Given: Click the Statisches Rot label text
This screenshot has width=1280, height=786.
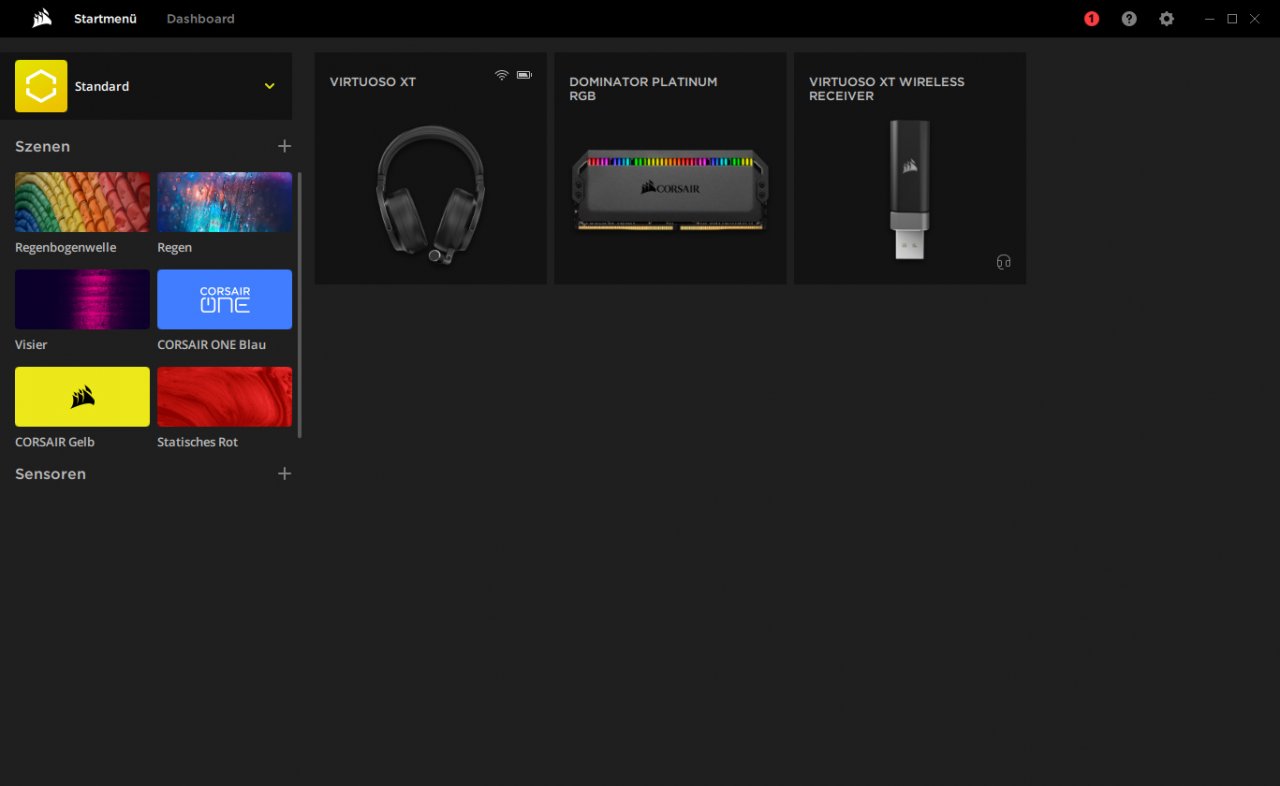Looking at the screenshot, I should tap(197, 442).
